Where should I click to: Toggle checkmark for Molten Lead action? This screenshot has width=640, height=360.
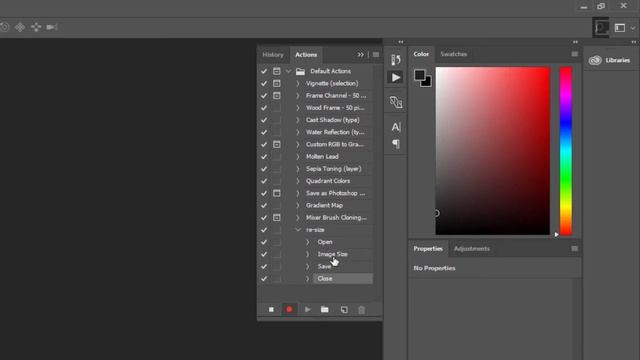[264, 157]
